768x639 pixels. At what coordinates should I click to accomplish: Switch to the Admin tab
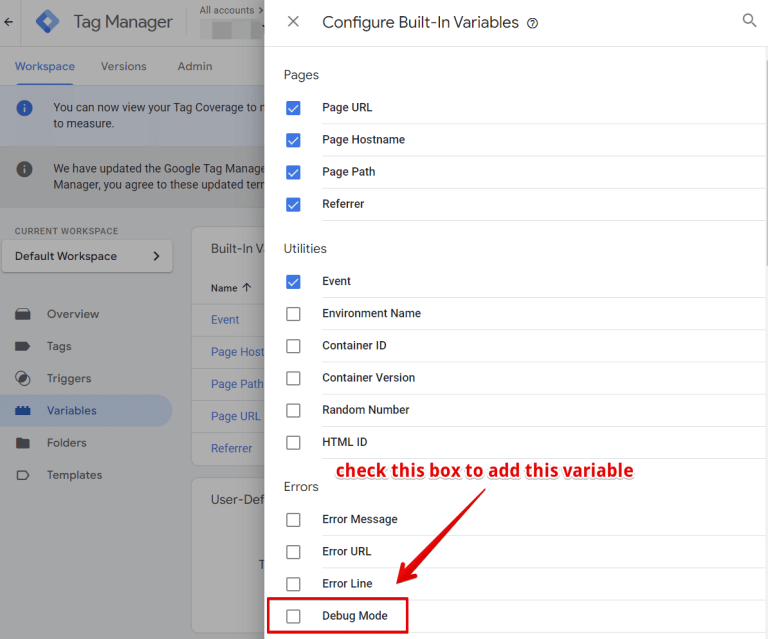point(195,66)
